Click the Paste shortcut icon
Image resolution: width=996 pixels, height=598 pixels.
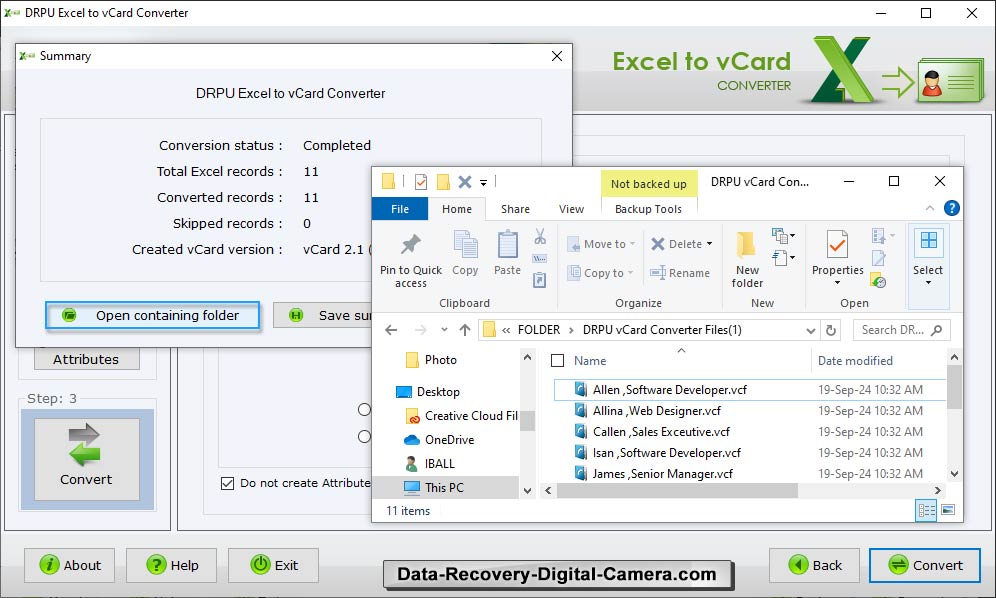(539, 280)
